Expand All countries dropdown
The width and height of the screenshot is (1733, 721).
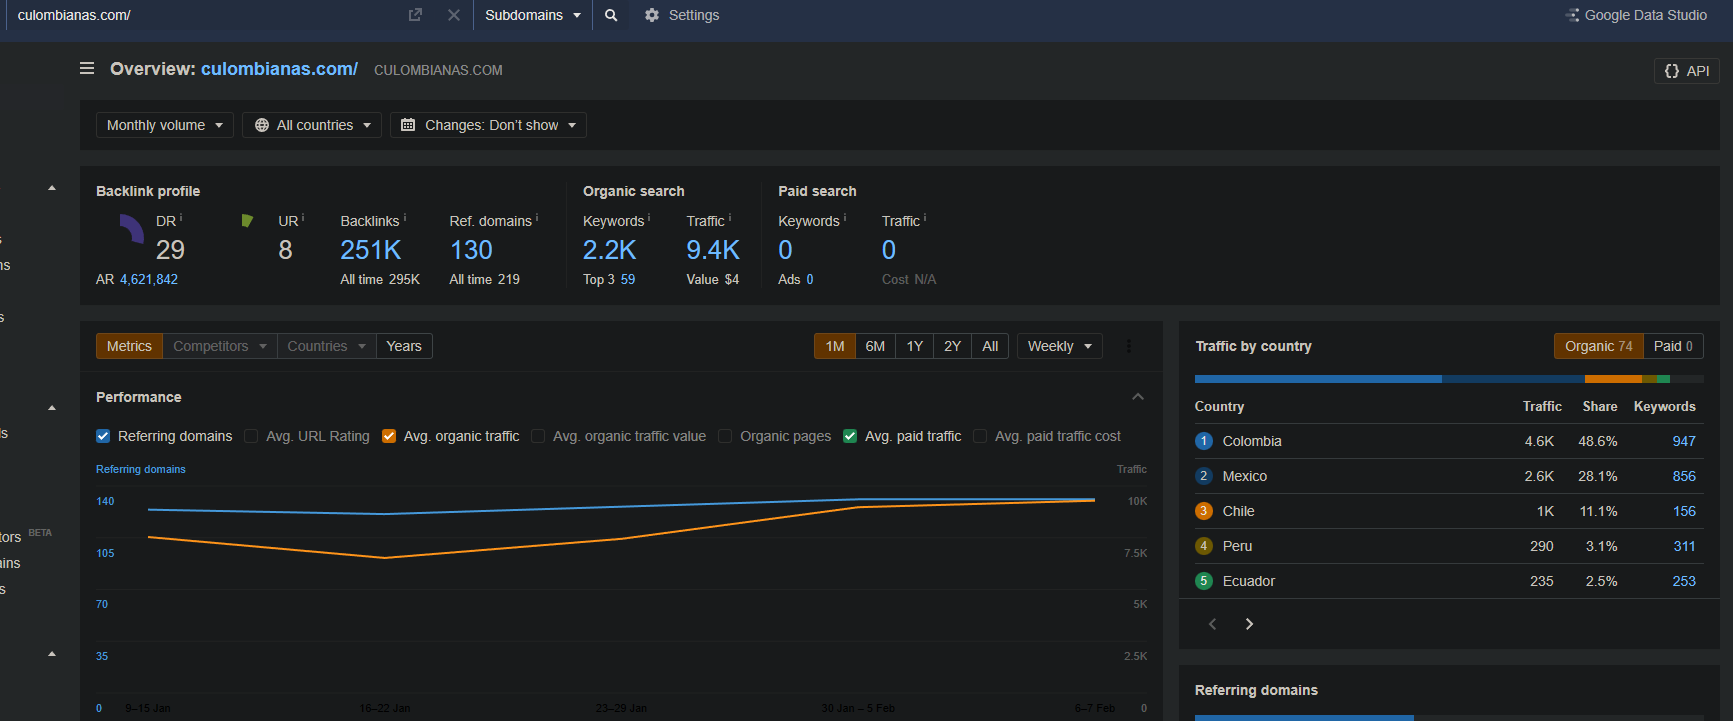[312, 125]
